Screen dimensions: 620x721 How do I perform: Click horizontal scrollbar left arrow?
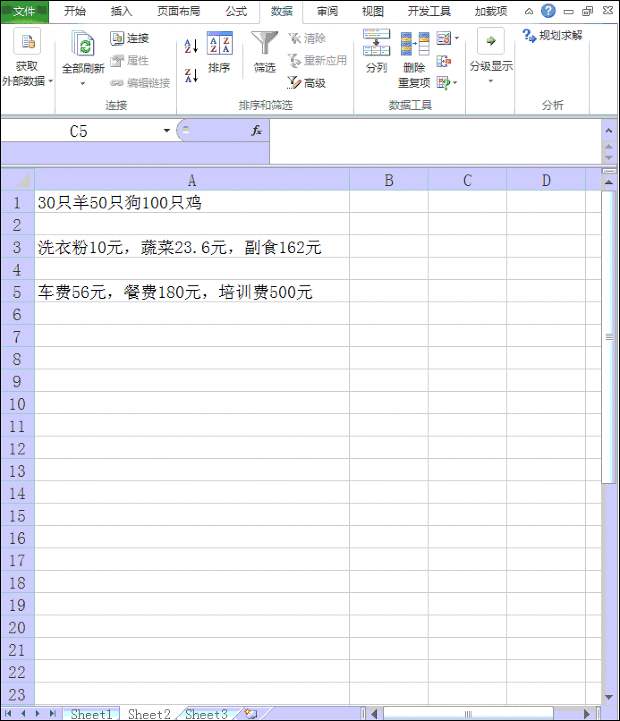(x=374, y=714)
